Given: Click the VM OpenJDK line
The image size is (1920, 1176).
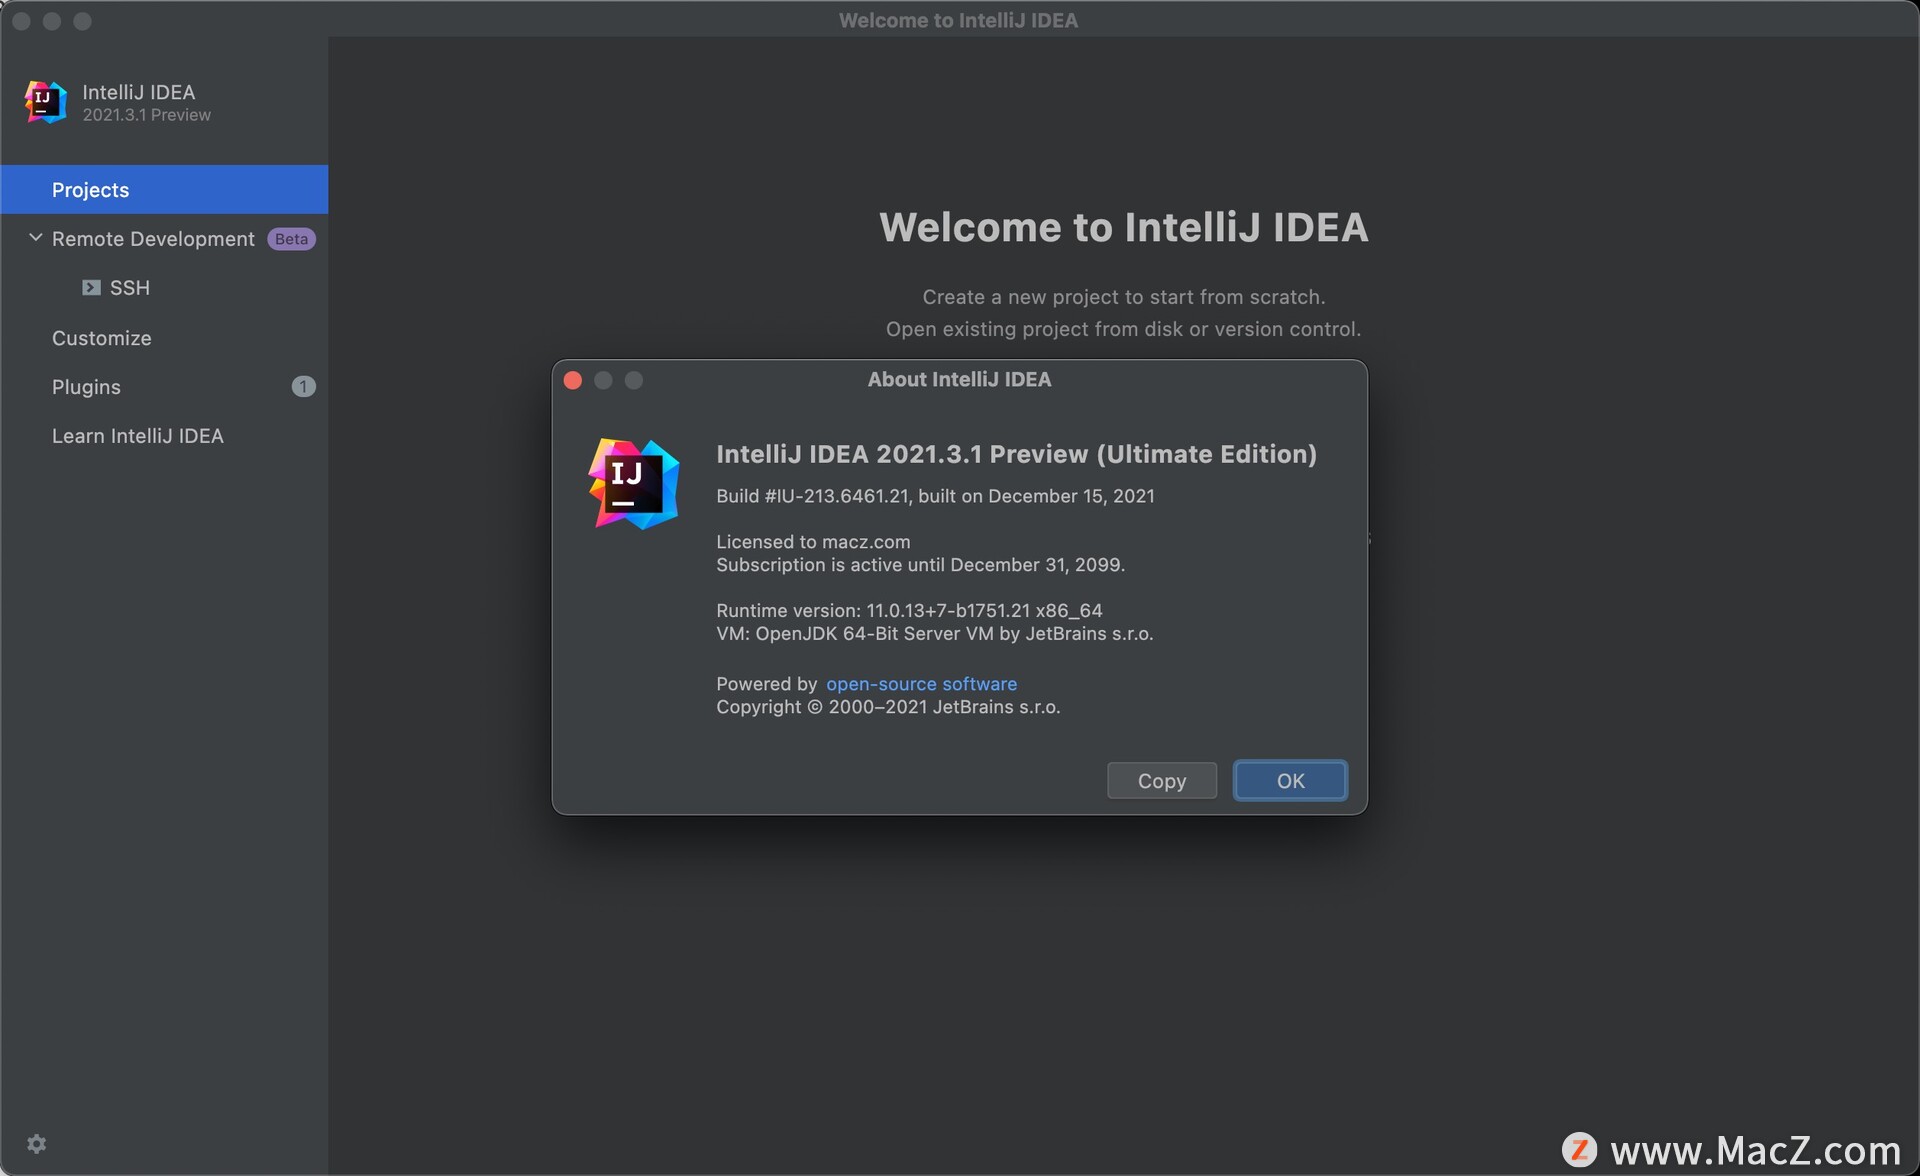Looking at the screenshot, I should coord(934,634).
